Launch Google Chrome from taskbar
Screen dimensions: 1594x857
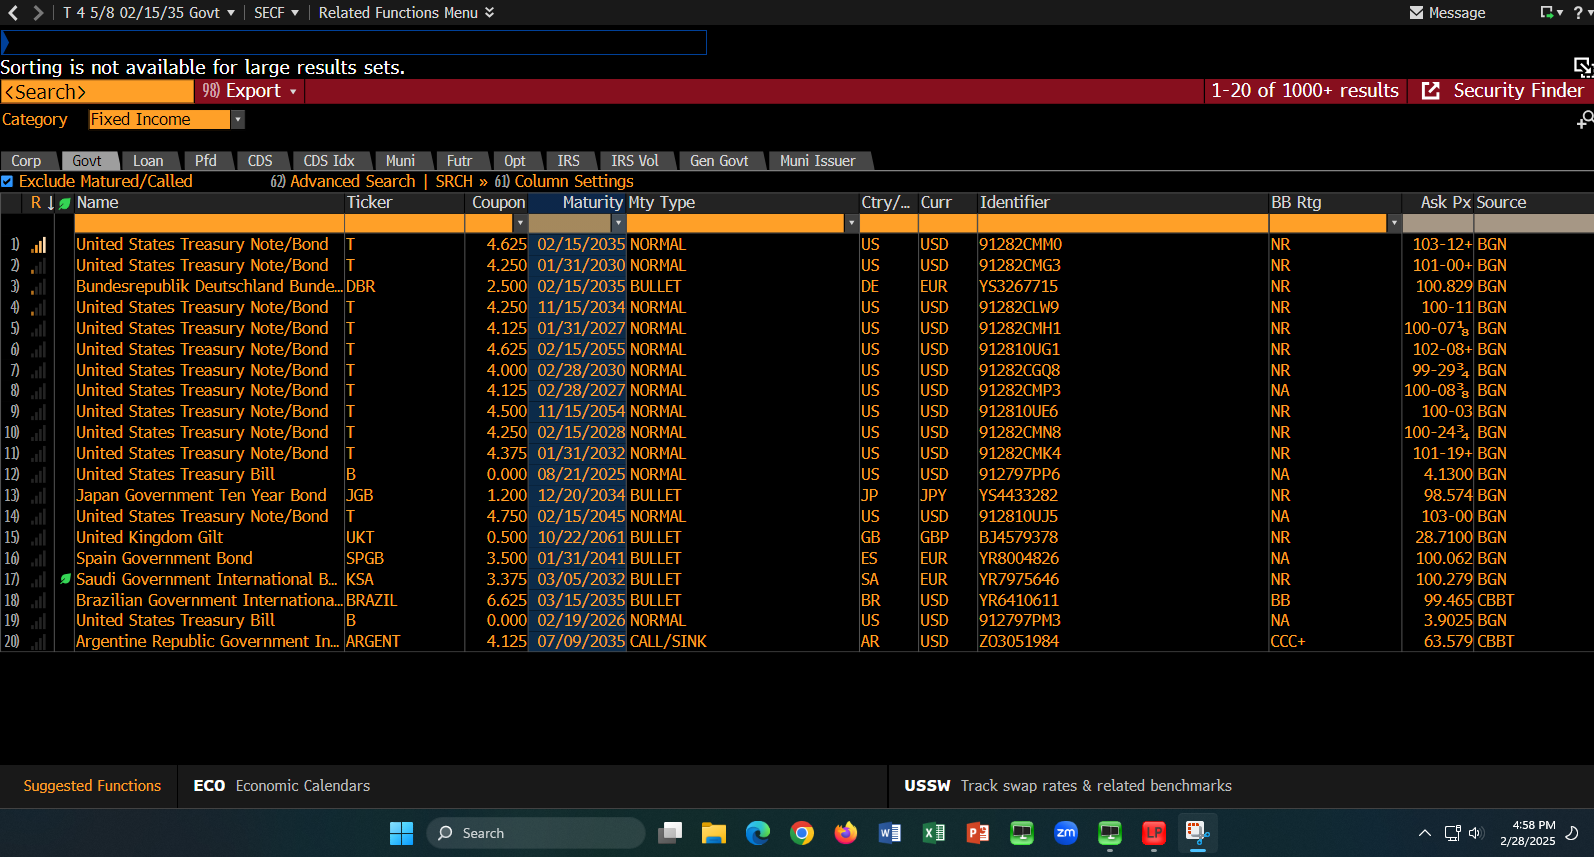coord(802,833)
